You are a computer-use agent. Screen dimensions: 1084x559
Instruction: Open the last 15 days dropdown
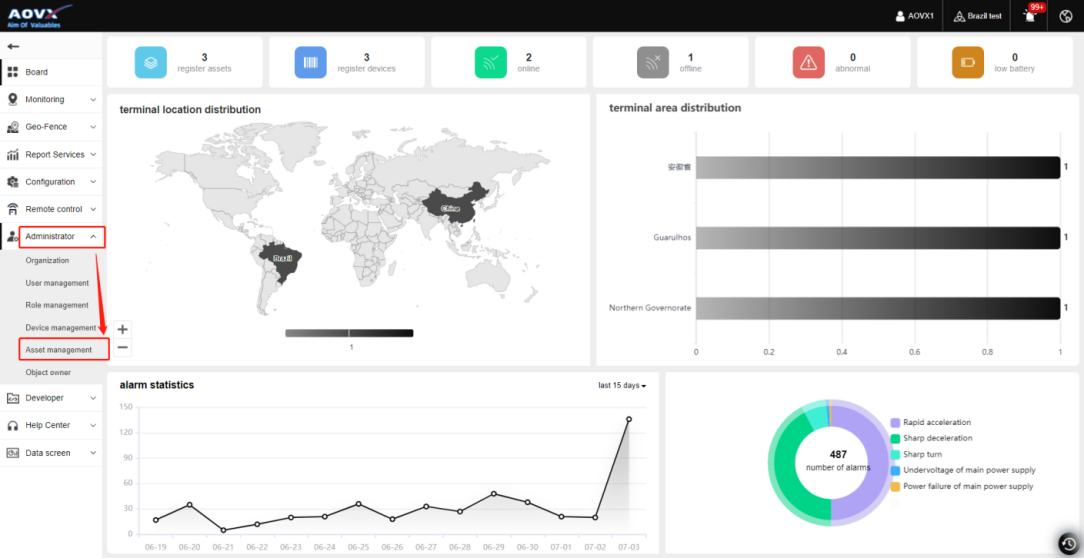[x=621, y=386]
